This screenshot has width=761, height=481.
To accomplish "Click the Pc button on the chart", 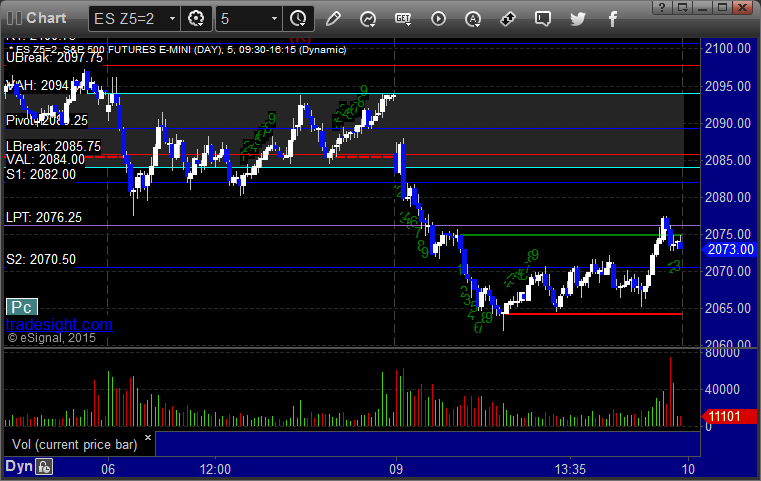I will tap(22, 307).
